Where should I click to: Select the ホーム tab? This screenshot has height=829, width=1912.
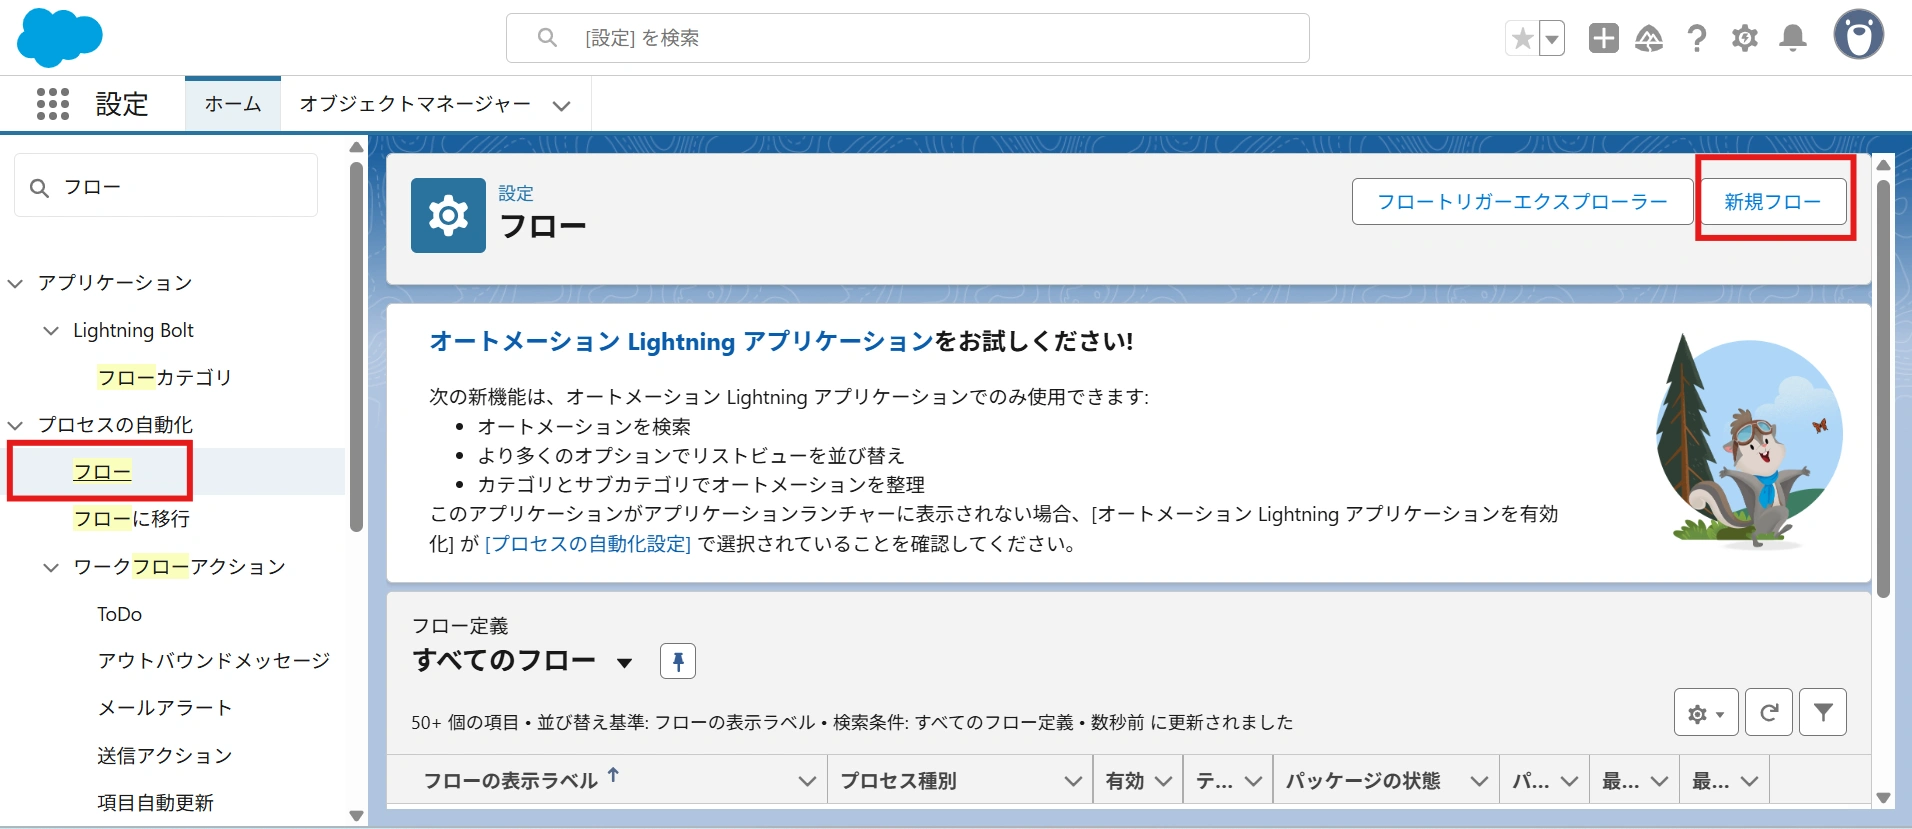233,104
